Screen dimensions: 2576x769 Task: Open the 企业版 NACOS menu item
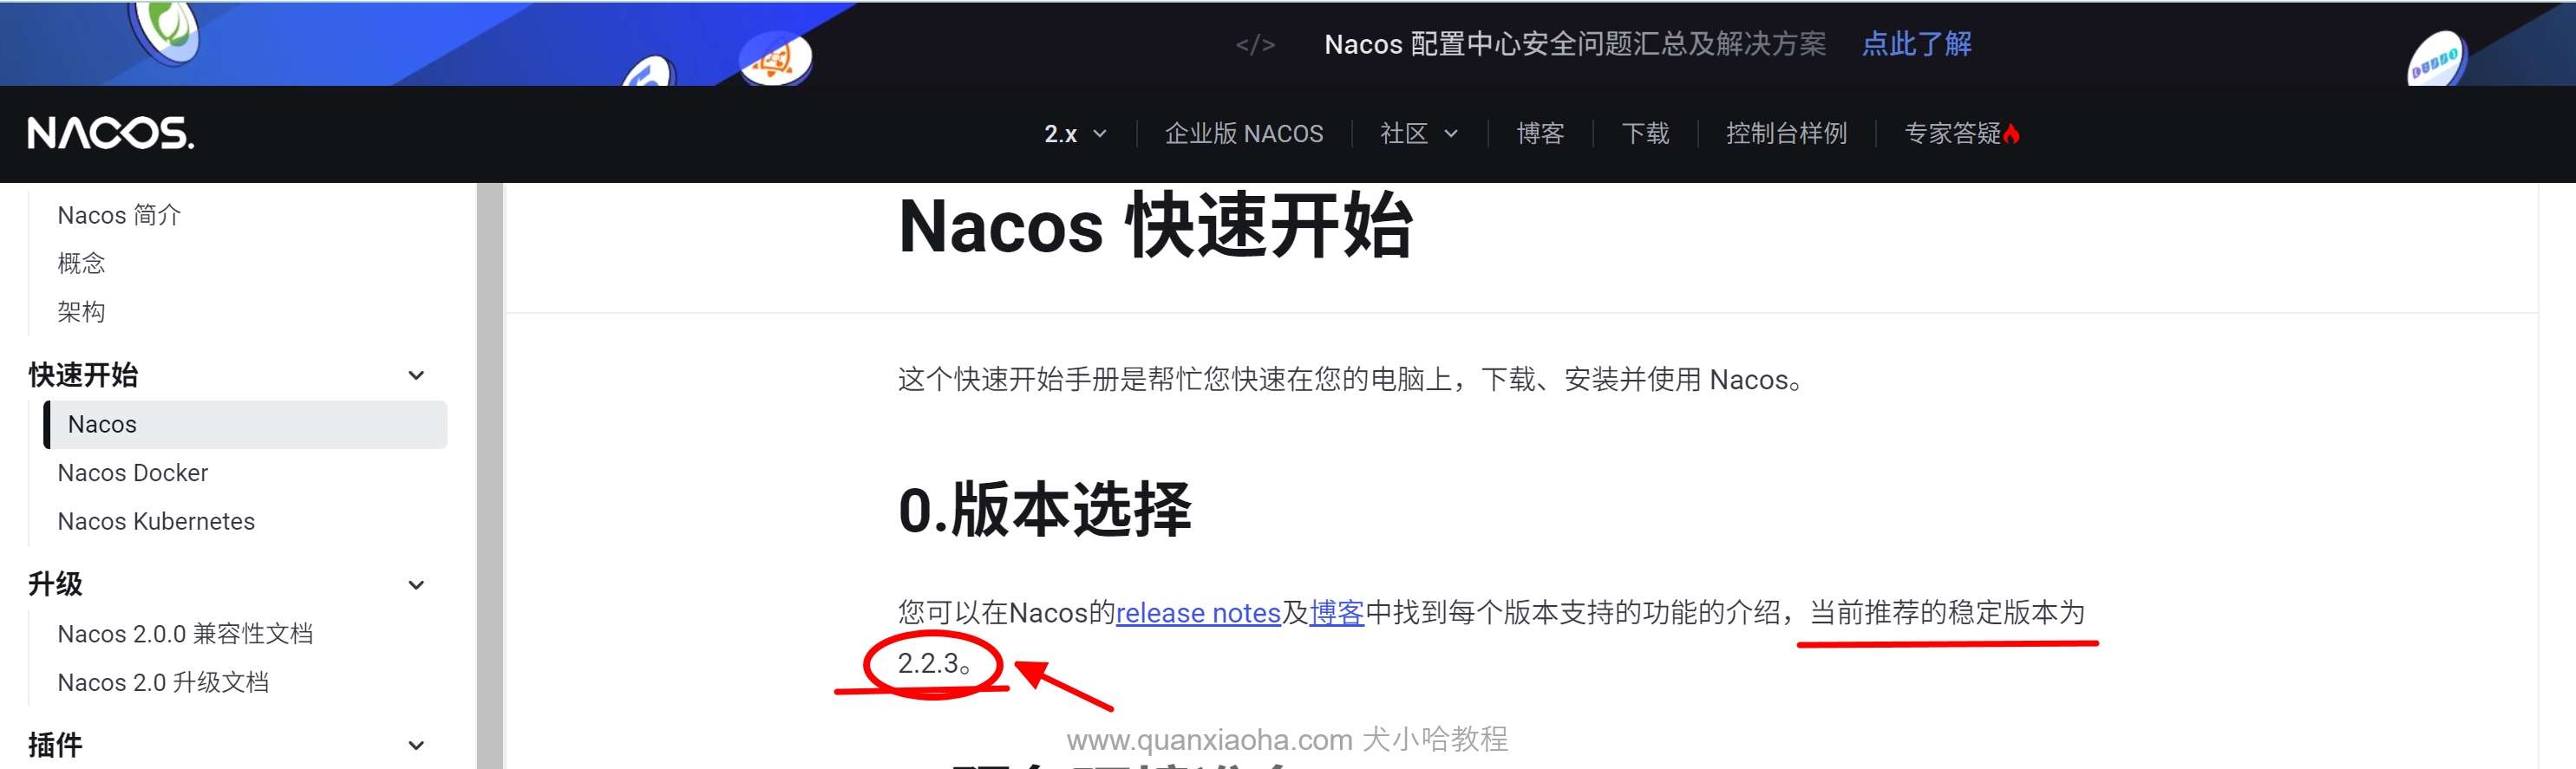pos(1243,134)
